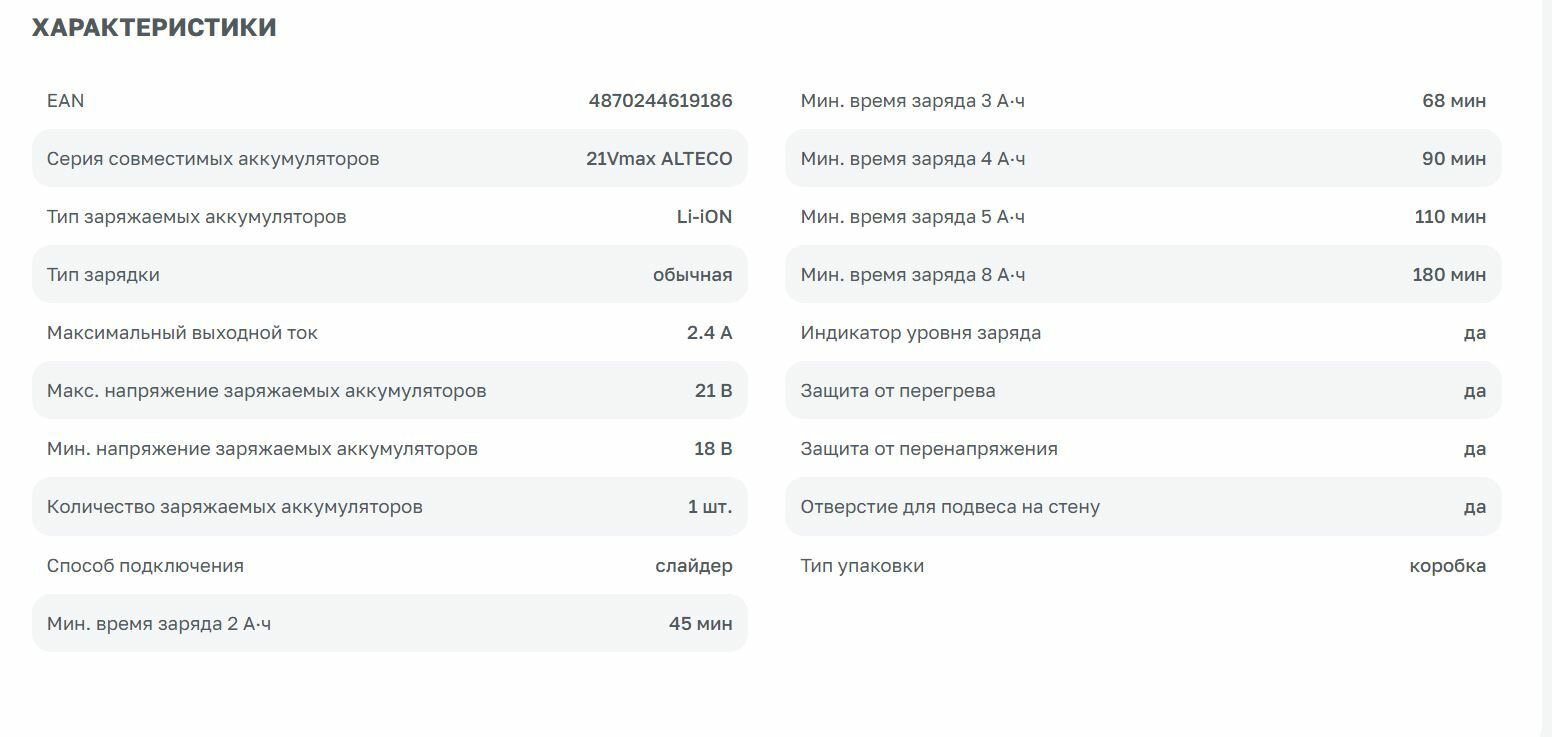Select the 21Vmax ALTECO series value
1552x737 pixels.
[659, 159]
